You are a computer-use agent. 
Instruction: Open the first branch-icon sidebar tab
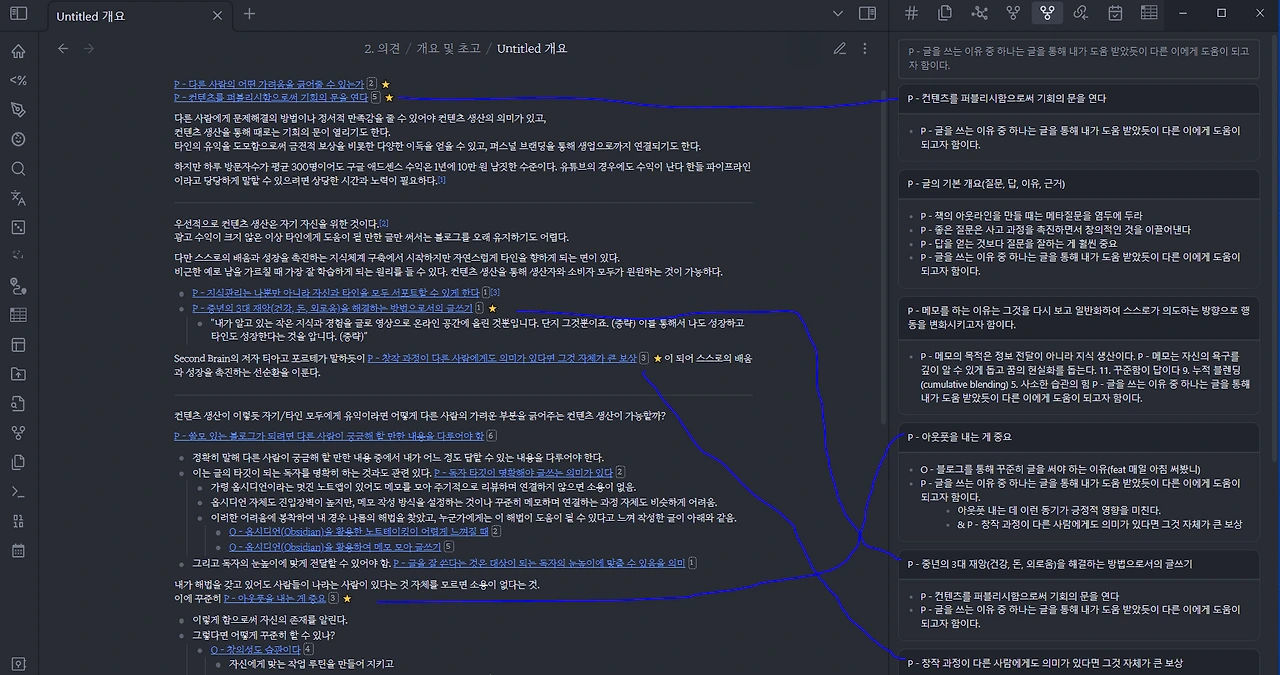click(x=1013, y=13)
